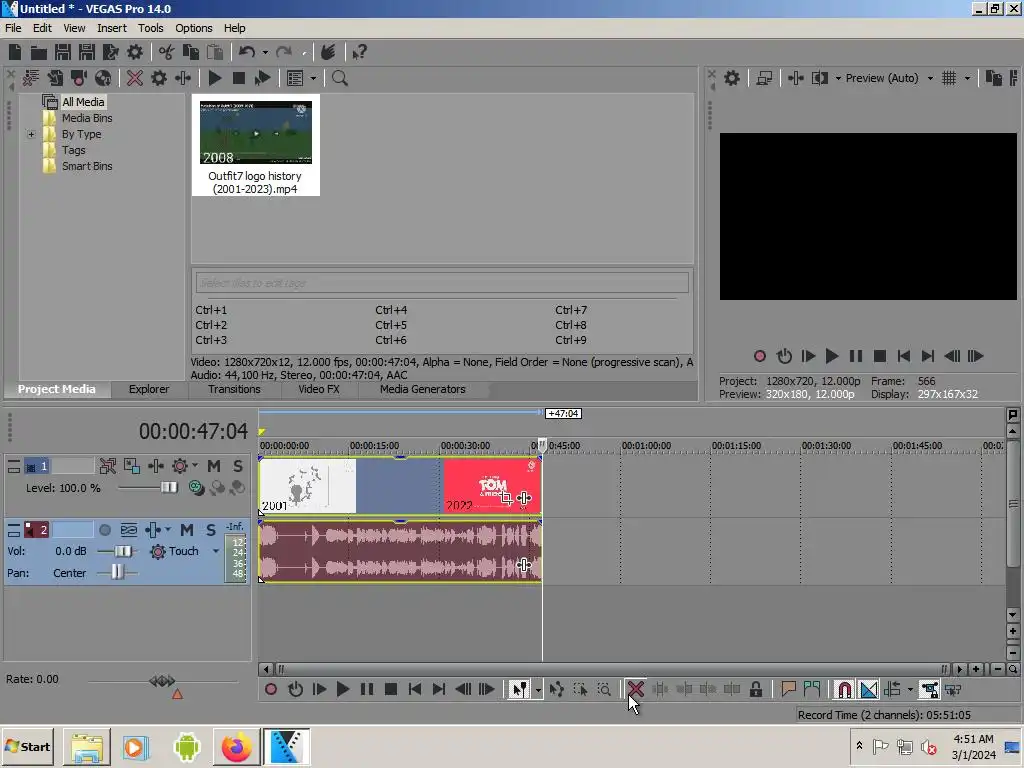This screenshot has height=768, width=1024.
Task: Select the Media Bins folder
Action: (87, 118)
